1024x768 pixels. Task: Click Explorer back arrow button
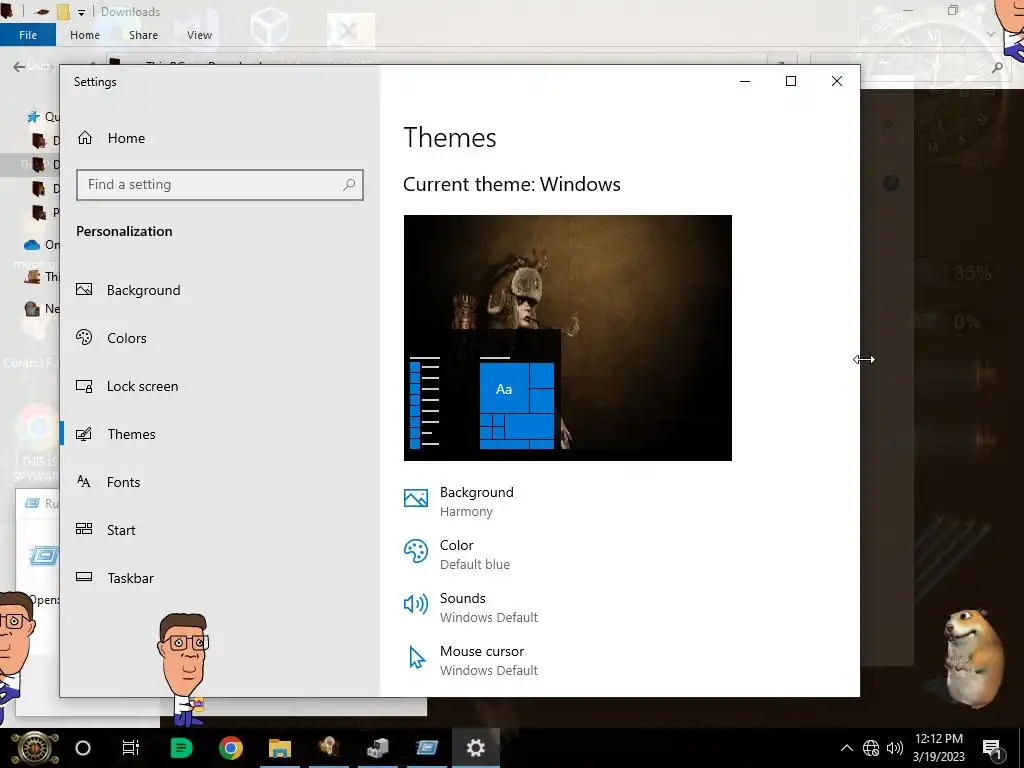19,66
